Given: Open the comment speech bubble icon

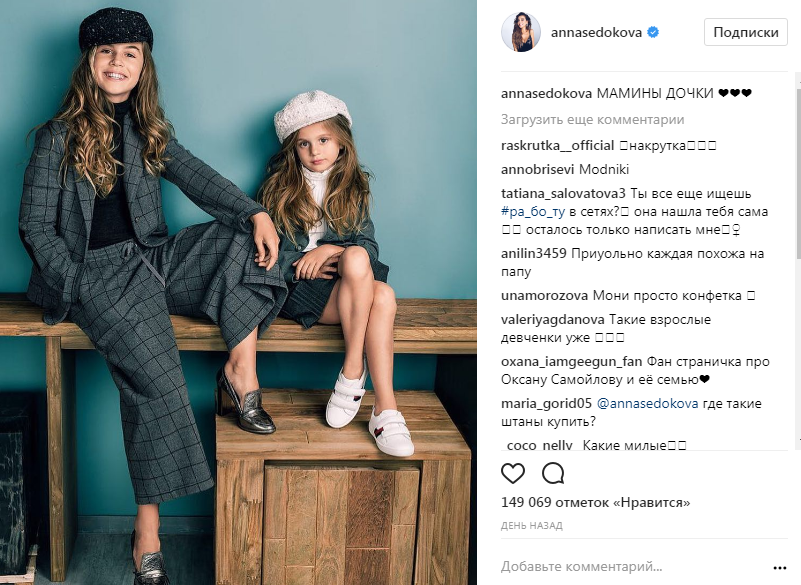Looking at the screenshot, I should tap(553, 473).
